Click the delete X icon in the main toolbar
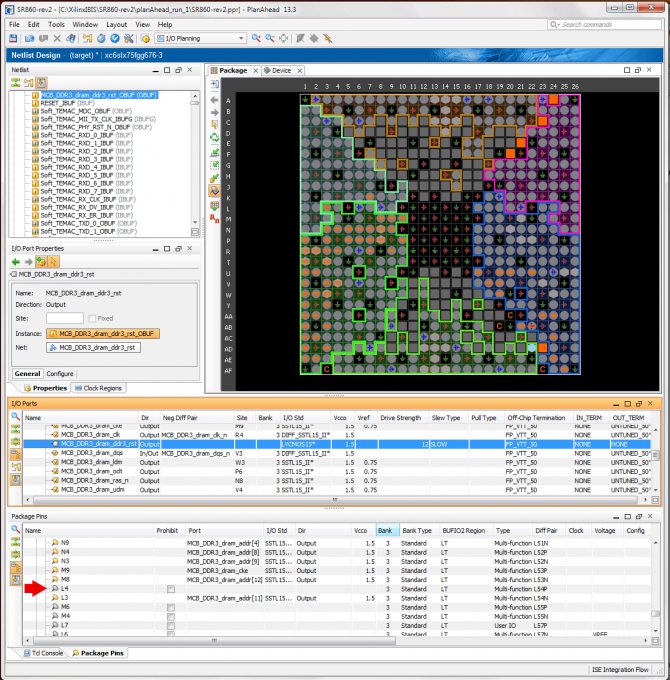Viewport: 670px width, 680px height. click(x=57, y=39)
